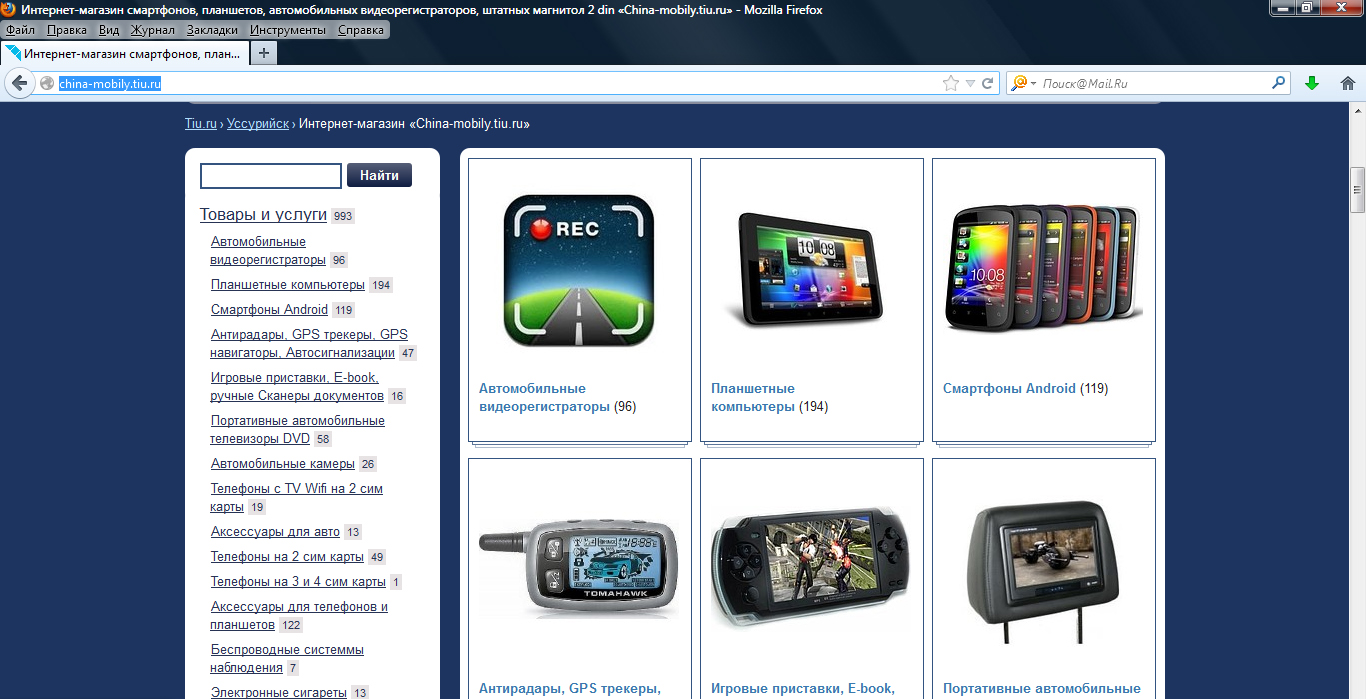Open the Downloads green arrow icon
This screenshot has width=1366, height=699.
coord(1312,84)
